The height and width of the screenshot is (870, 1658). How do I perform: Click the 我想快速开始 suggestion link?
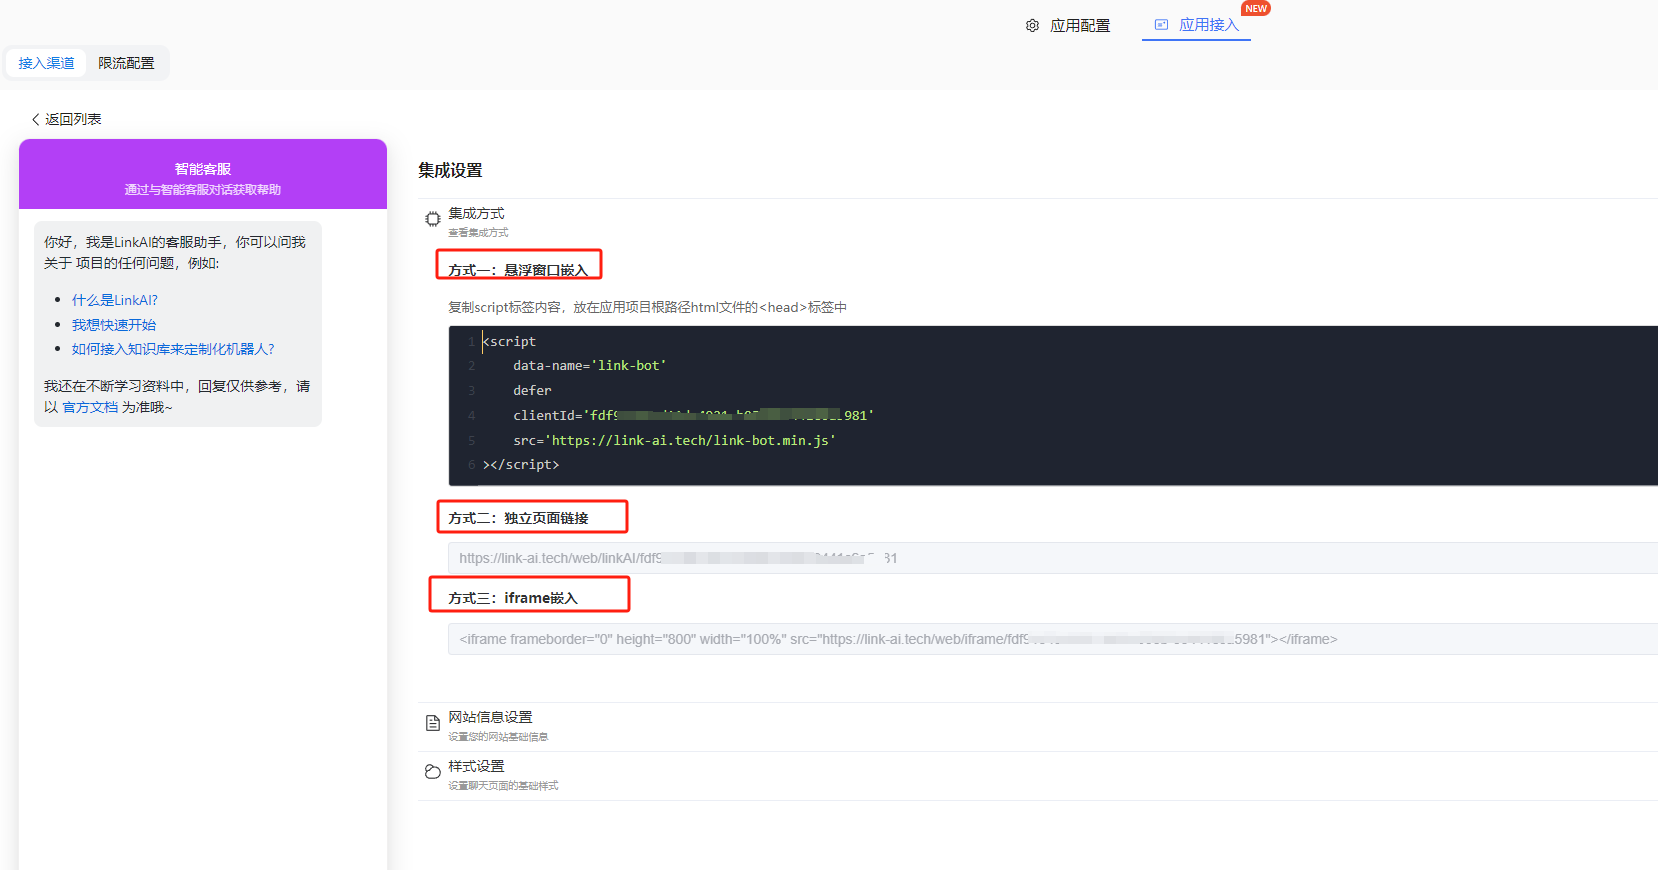pos(114,325)
